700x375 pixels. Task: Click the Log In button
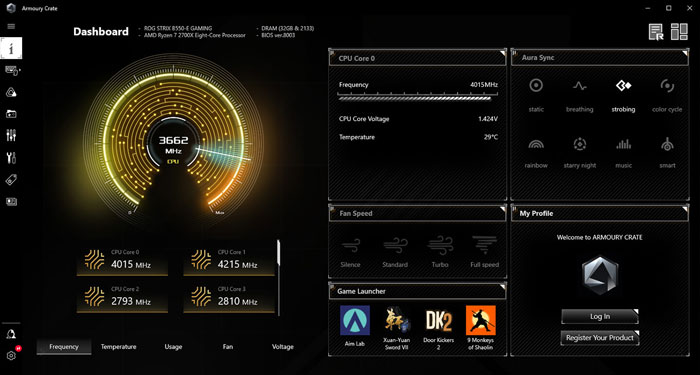pyautogui.click(x=600, y=317)
